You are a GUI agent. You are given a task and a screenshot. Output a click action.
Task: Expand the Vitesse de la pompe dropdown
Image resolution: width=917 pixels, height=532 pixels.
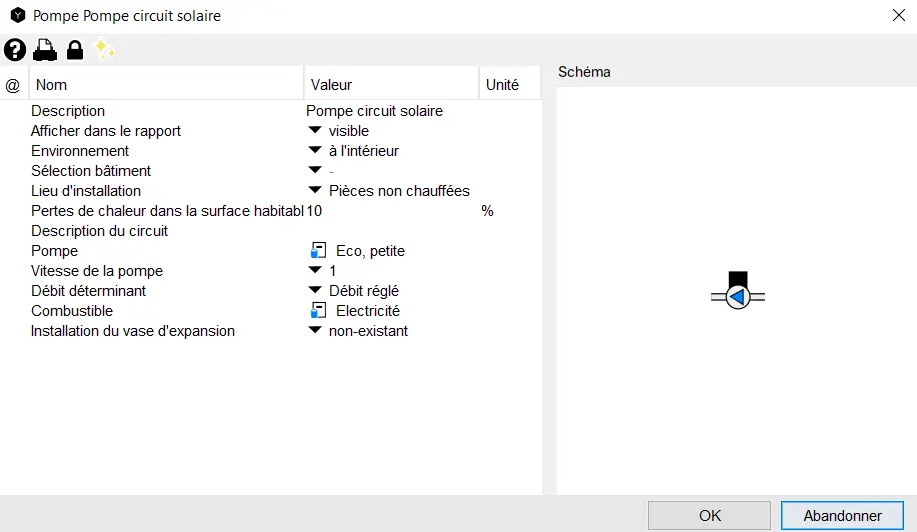point(315,271)
